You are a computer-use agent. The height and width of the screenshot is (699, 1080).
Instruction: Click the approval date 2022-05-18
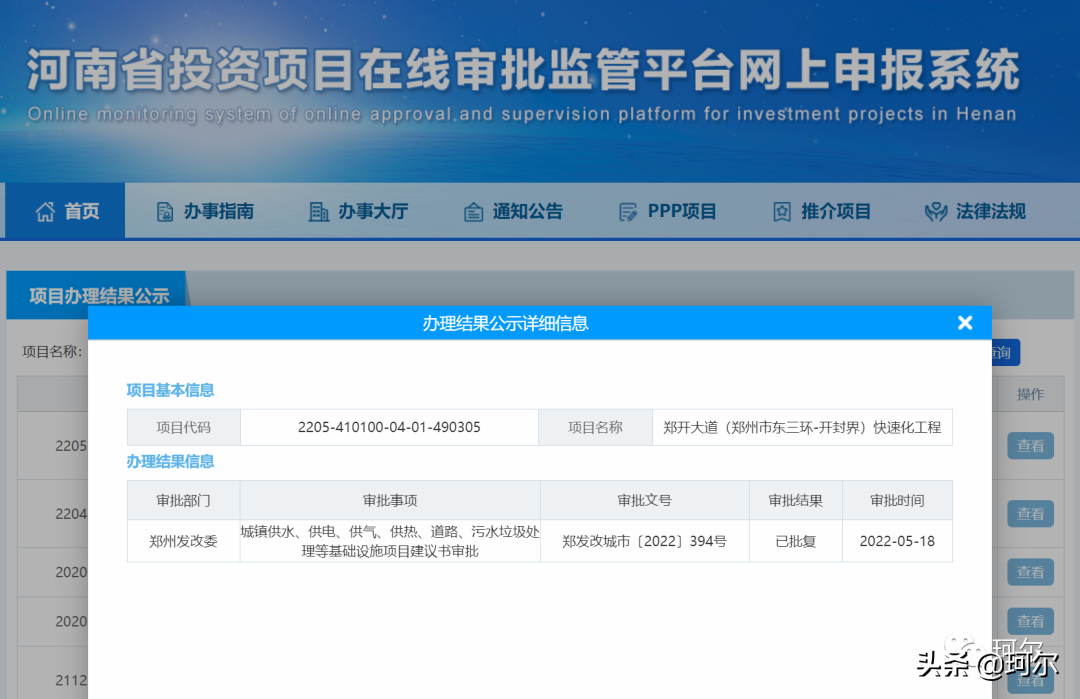tap(897, 541)
